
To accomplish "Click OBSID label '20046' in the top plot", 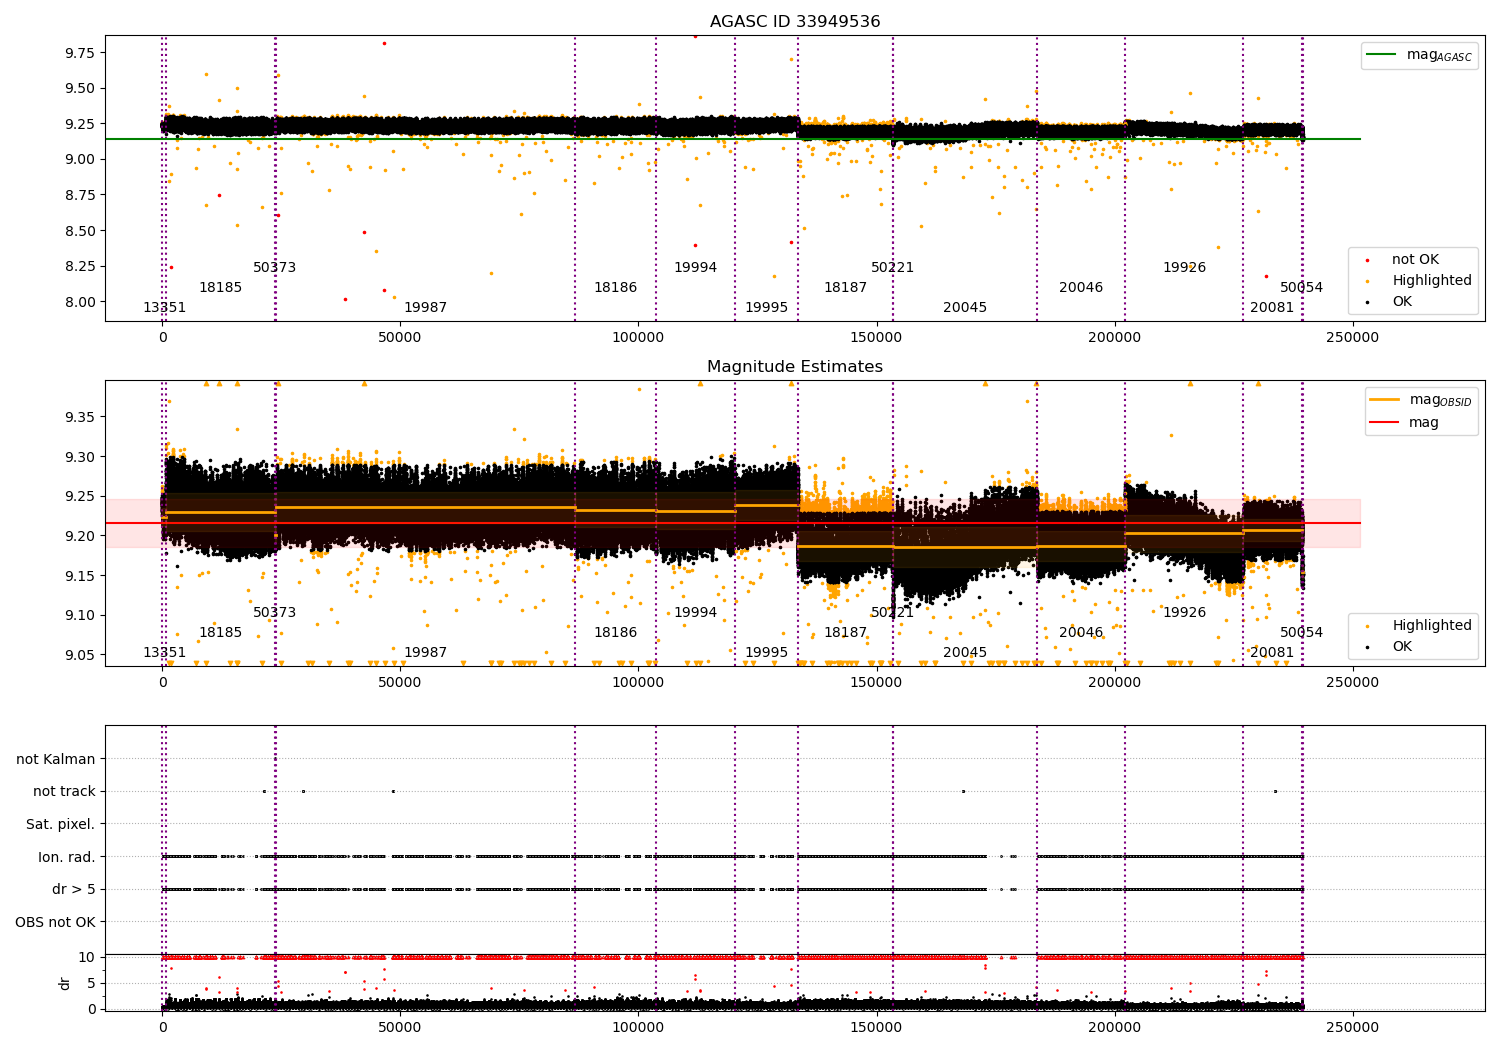I will (x=1081, y=288).
